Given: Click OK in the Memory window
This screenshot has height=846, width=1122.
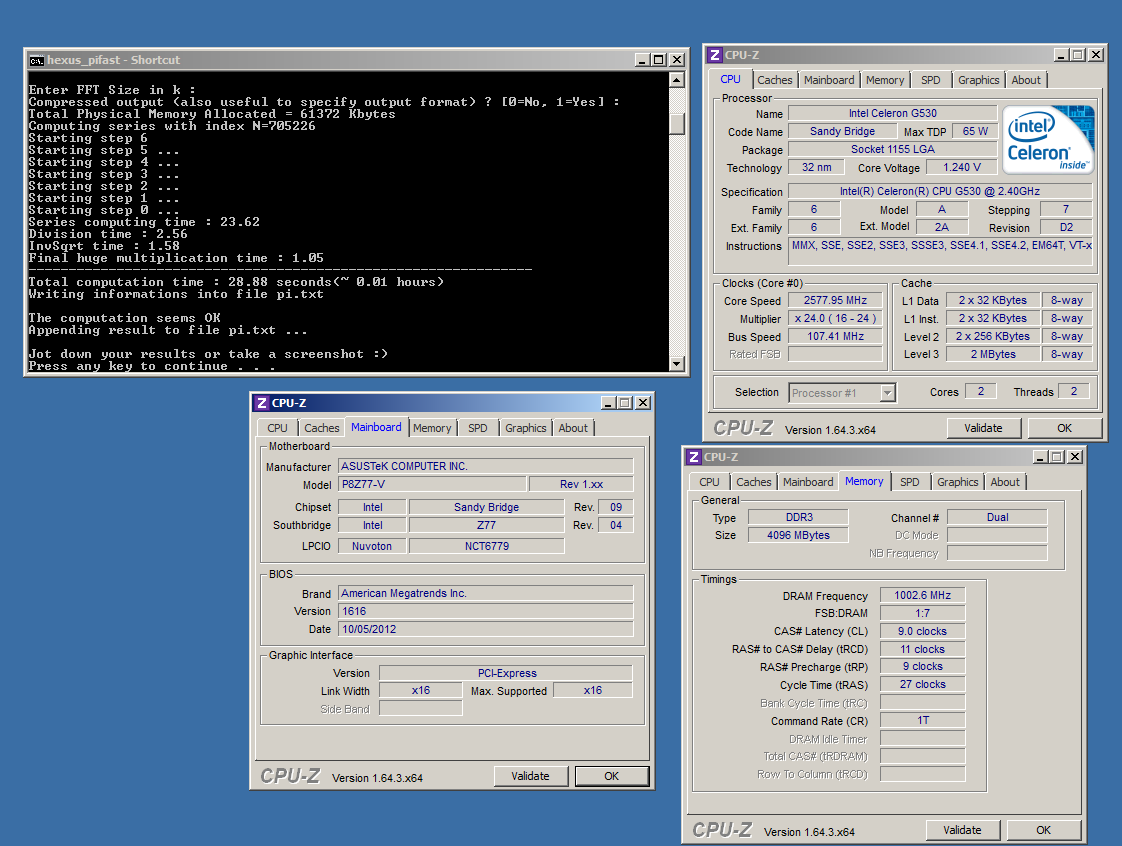Looking at the screenshot, I should (x=1043, y=830).
